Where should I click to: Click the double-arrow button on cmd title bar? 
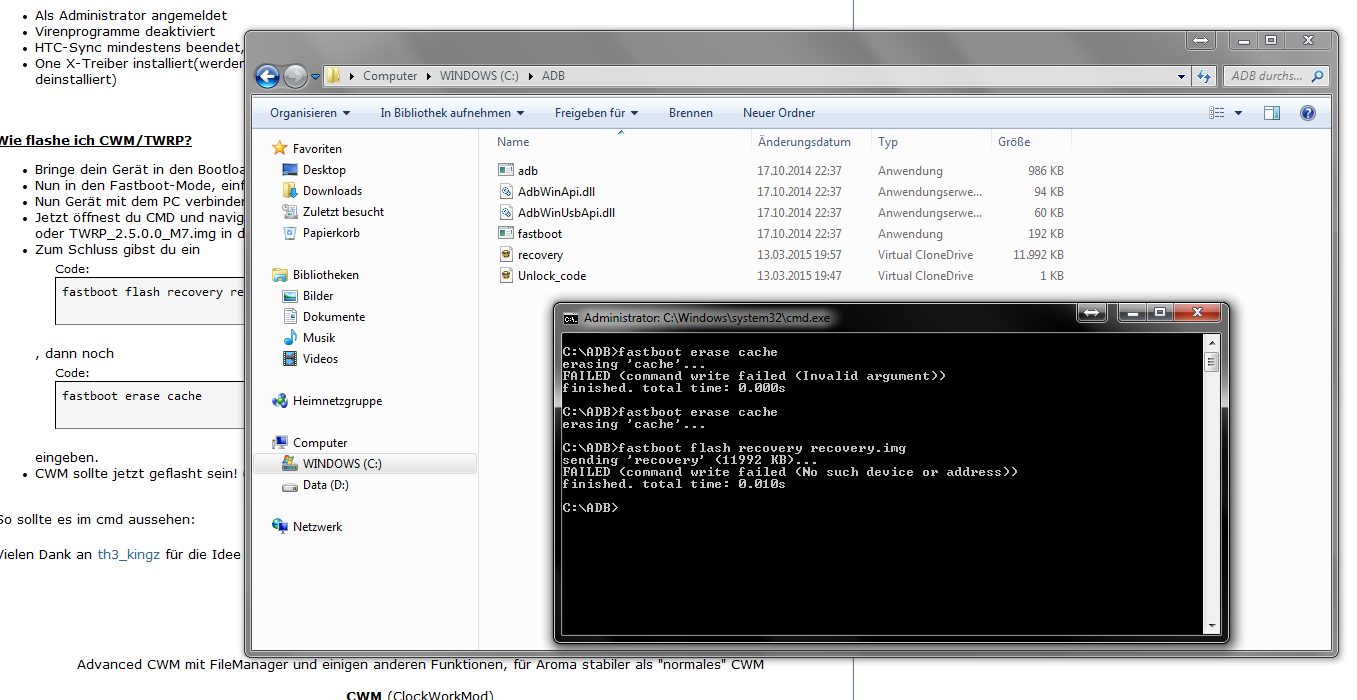(x=1091, y=313)
